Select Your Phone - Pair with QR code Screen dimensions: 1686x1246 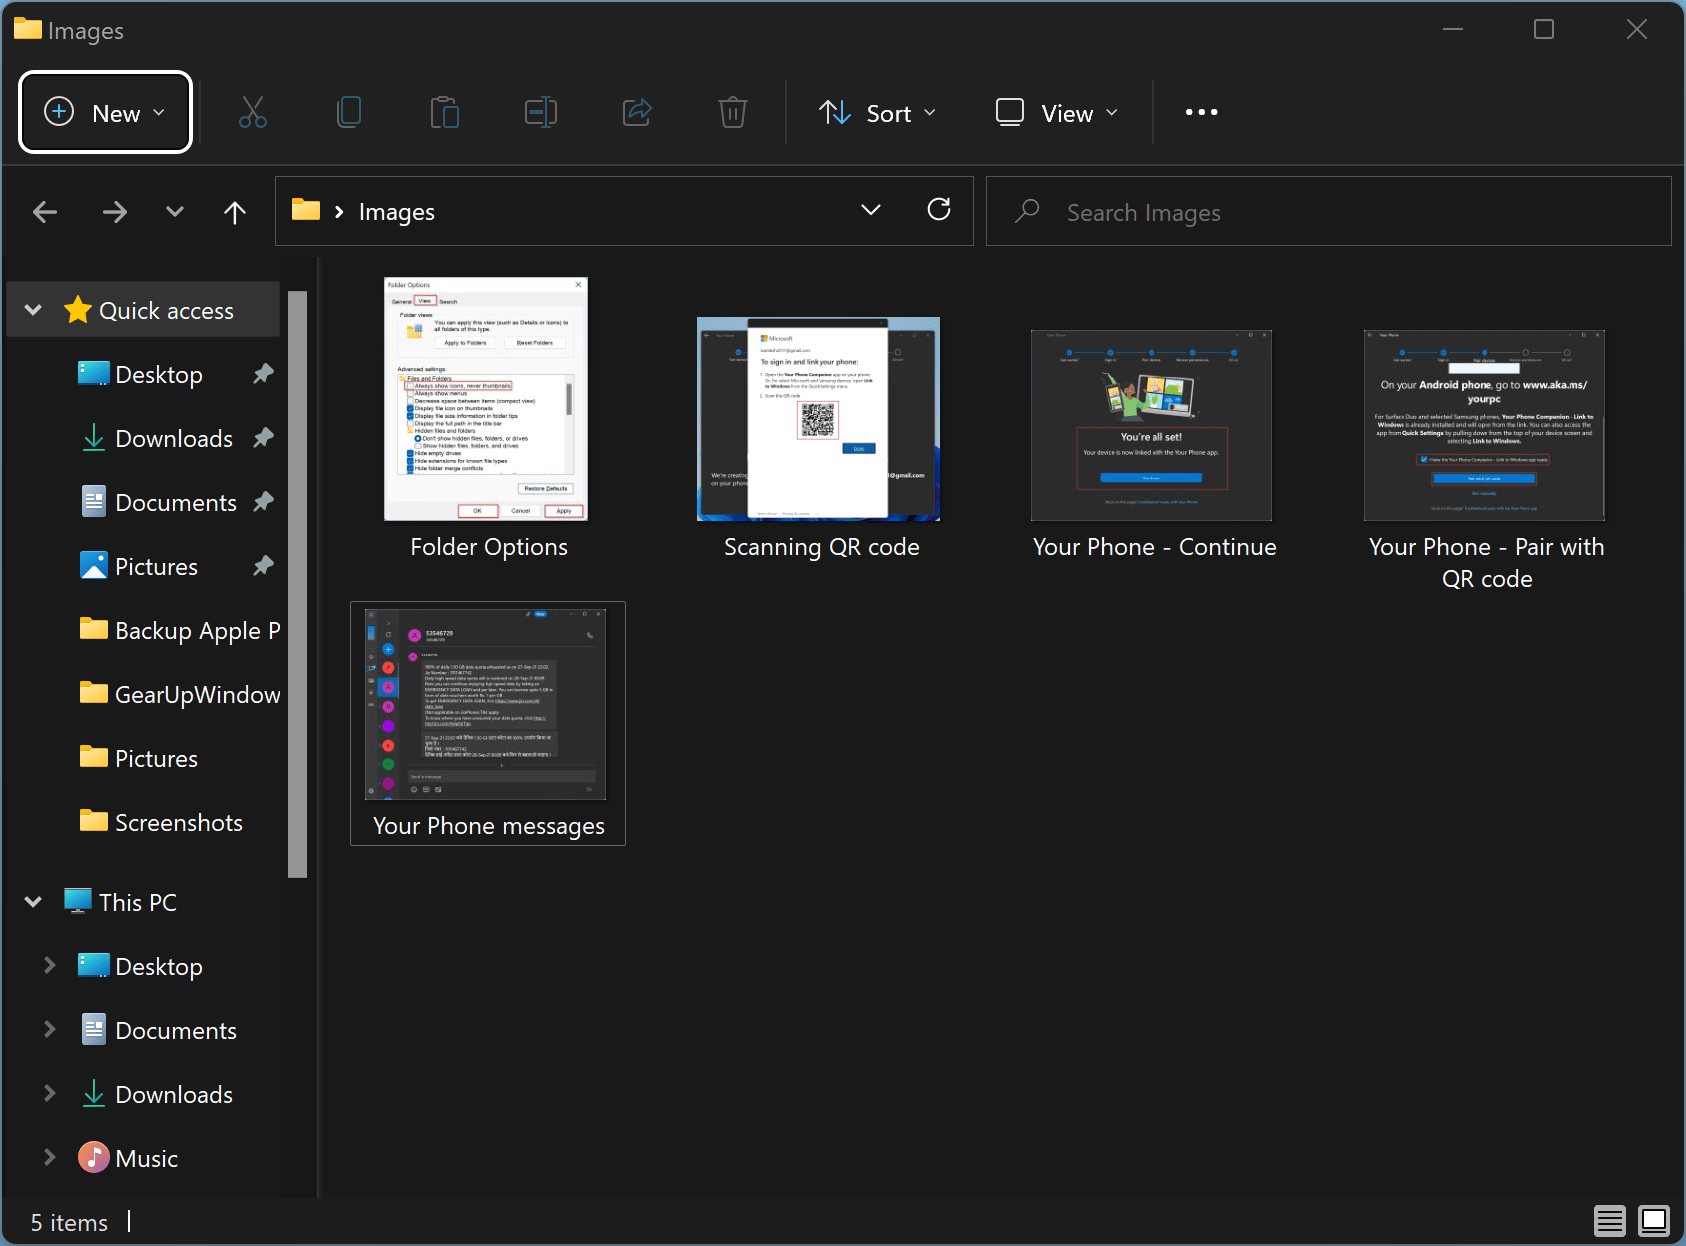point(1484,425)
